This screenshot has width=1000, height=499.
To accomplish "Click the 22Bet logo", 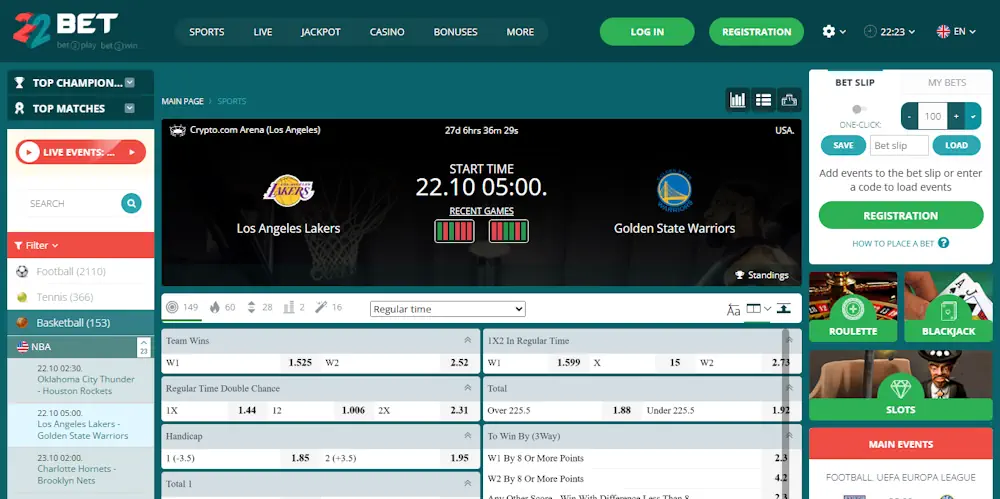I will (x=66, y=31).
